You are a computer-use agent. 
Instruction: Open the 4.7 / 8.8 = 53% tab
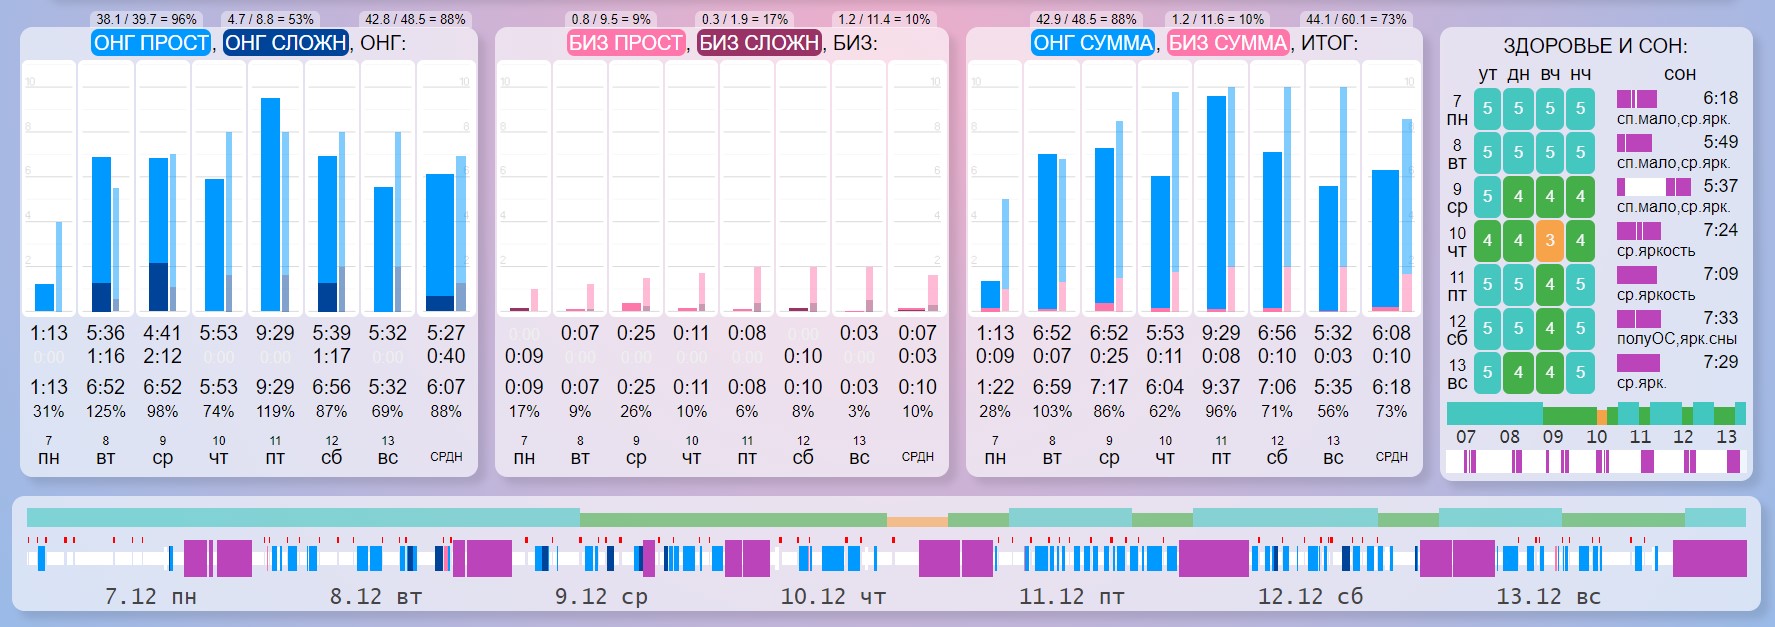(x=270, y=19)
